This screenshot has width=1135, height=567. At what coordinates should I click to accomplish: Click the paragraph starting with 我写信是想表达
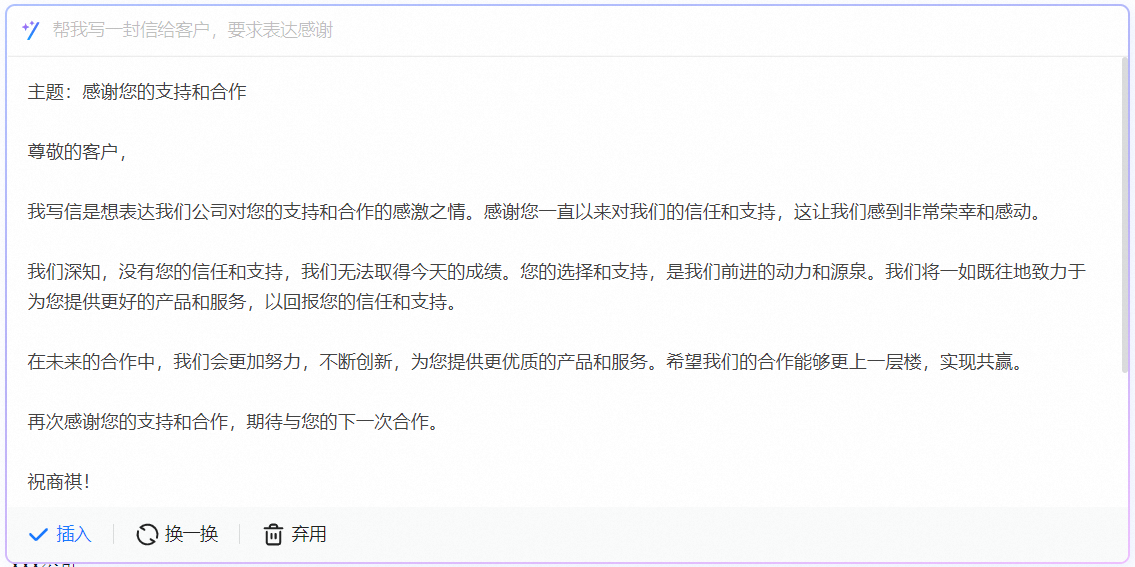pyautogui.click(x=400, y=212)
